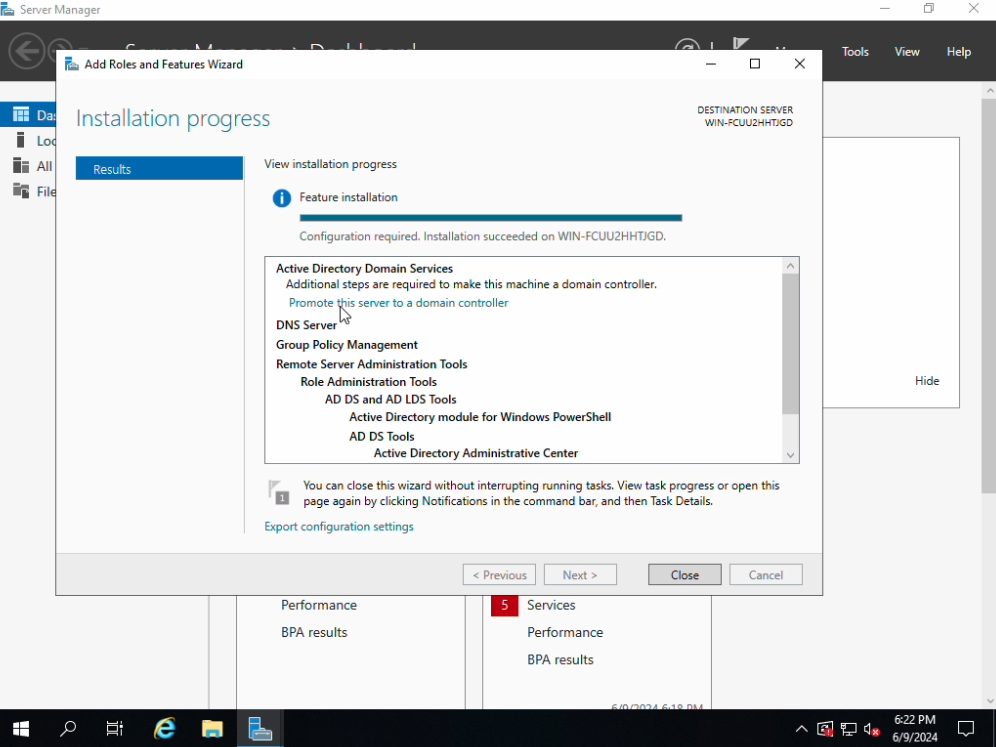
Task: Click the Add Roles and Features Wizard title icon
Action: (x=72, y=64)
